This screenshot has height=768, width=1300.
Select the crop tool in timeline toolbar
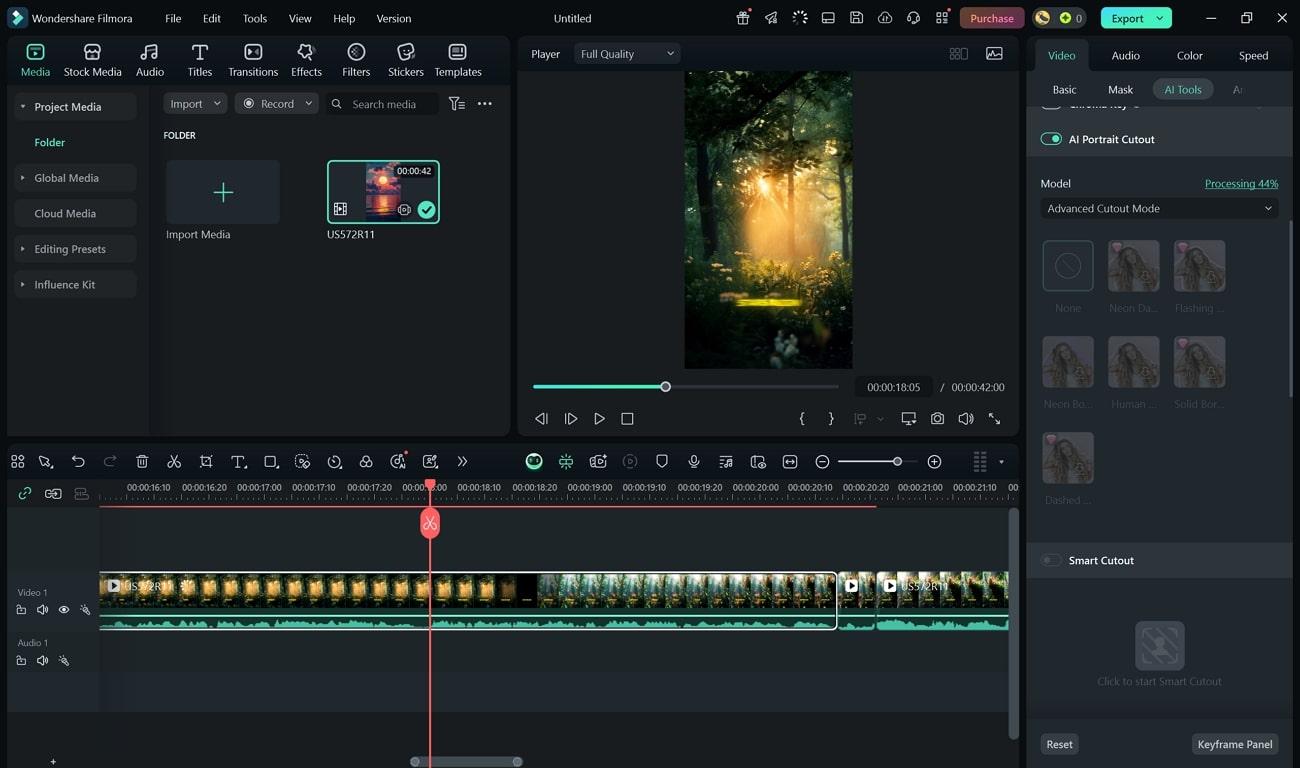click(206, 461)
